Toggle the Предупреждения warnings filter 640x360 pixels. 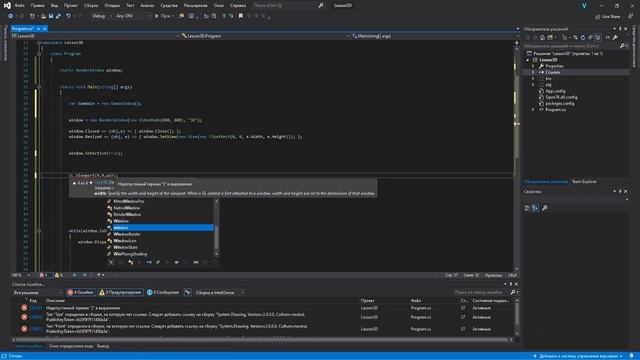coord(120,292)
